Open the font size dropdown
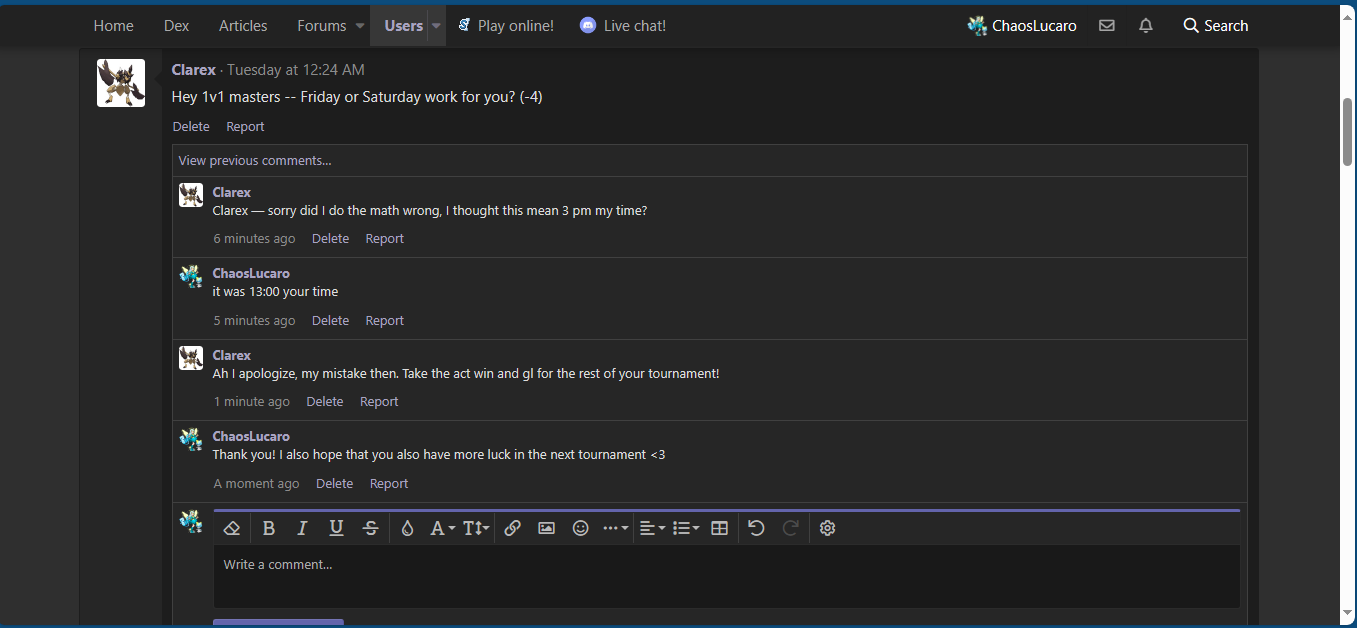 476,528
